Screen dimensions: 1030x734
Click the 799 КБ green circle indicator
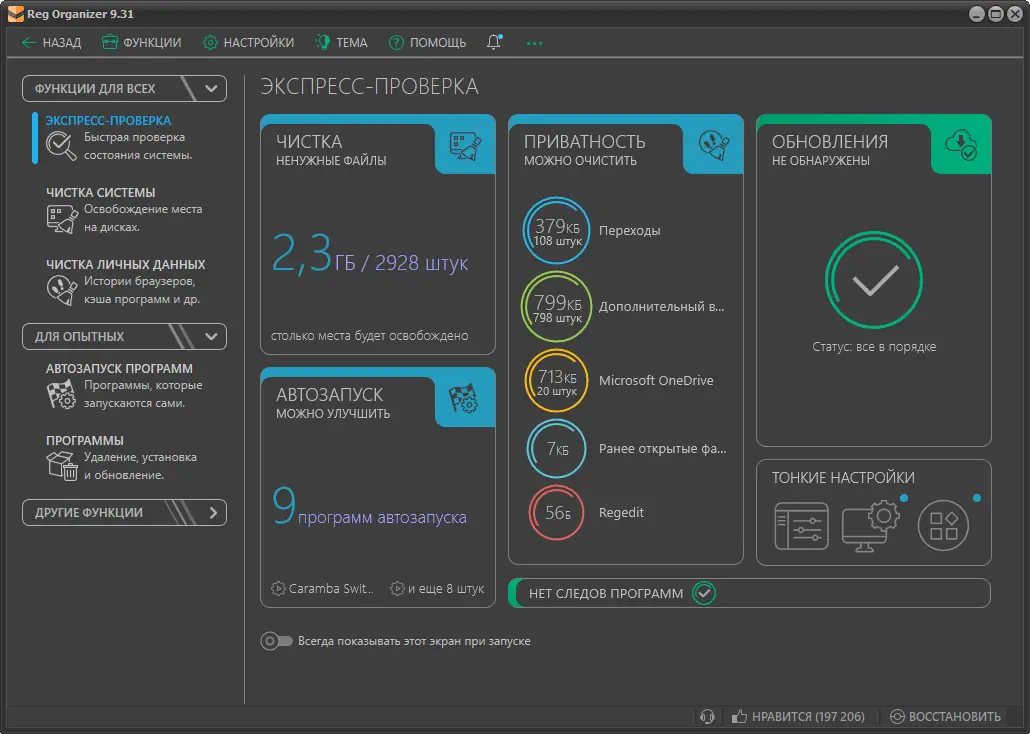pos(556,307)
